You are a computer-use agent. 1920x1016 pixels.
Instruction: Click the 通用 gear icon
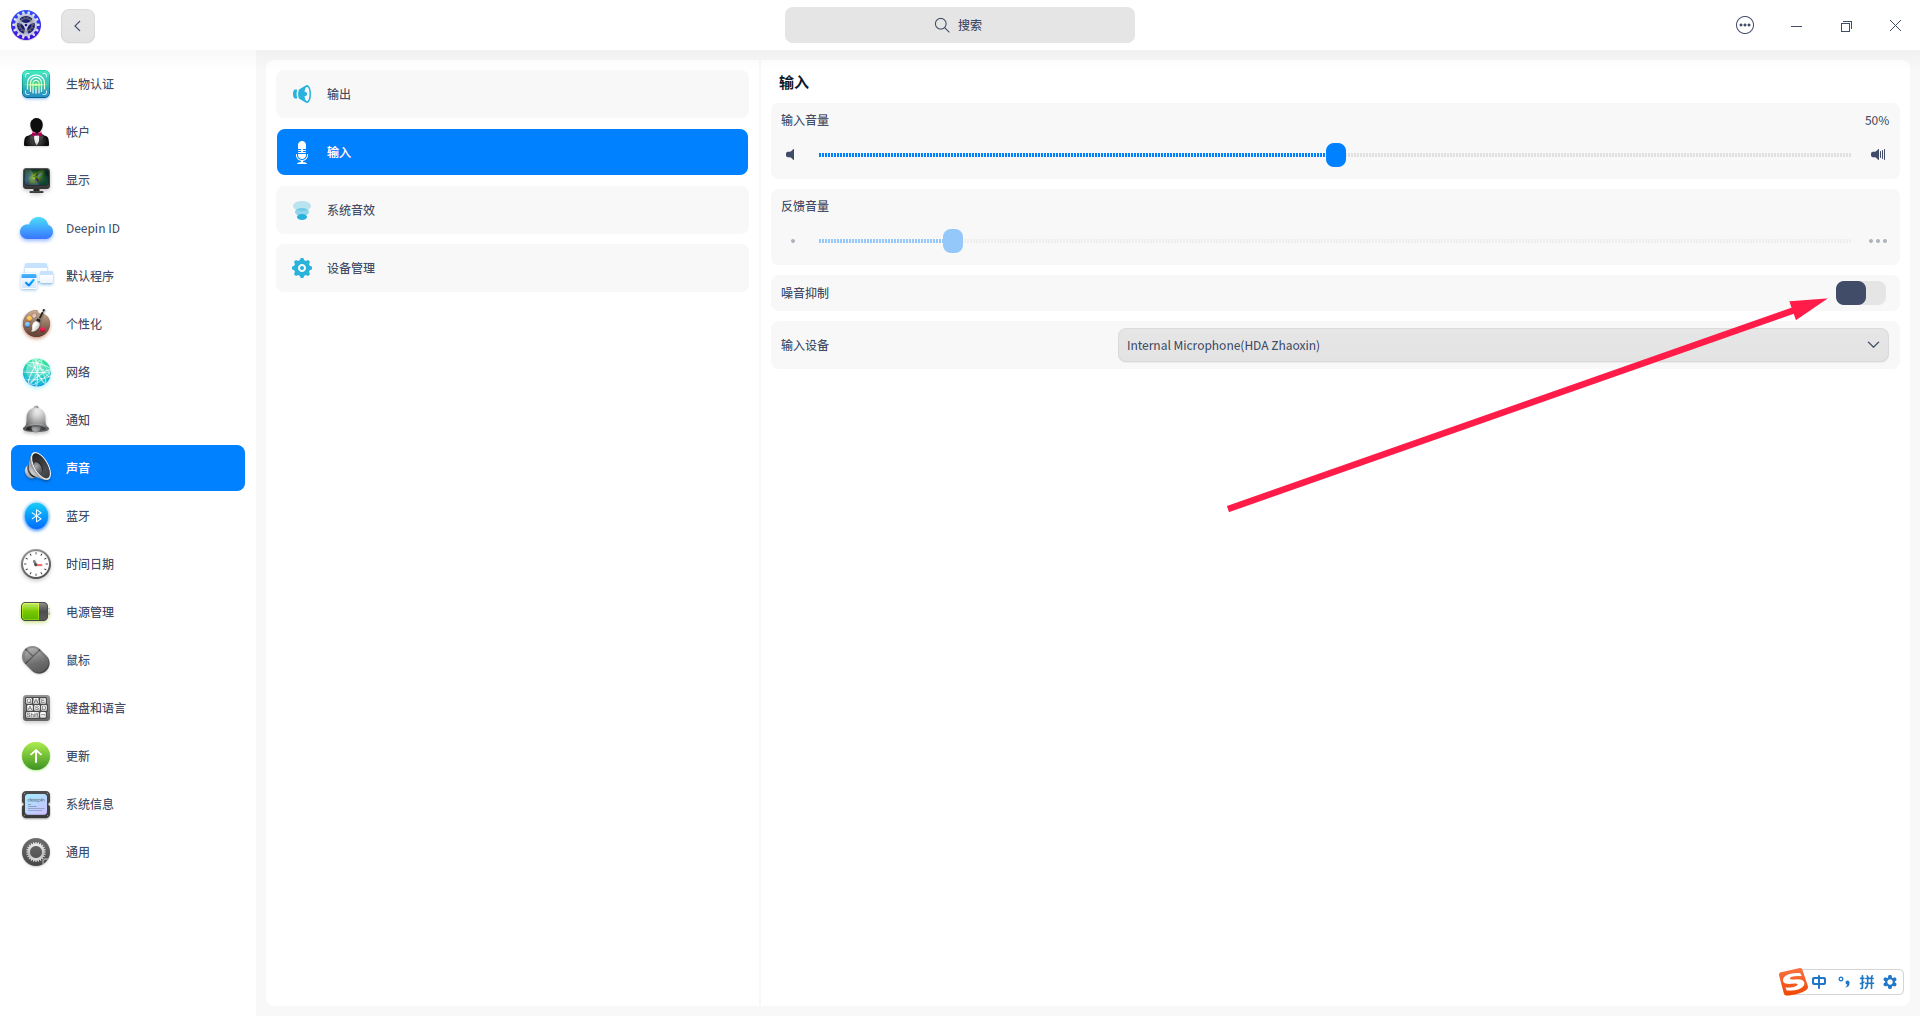tap(36, 852)
